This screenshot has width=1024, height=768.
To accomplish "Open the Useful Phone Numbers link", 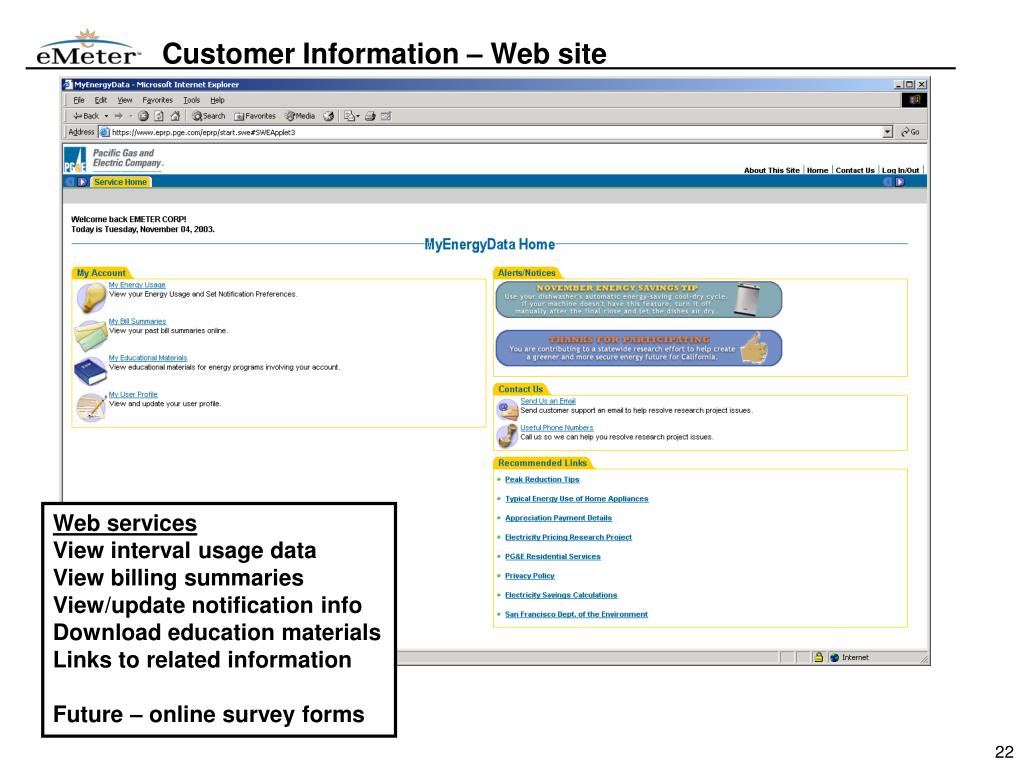I will (556, 428).
